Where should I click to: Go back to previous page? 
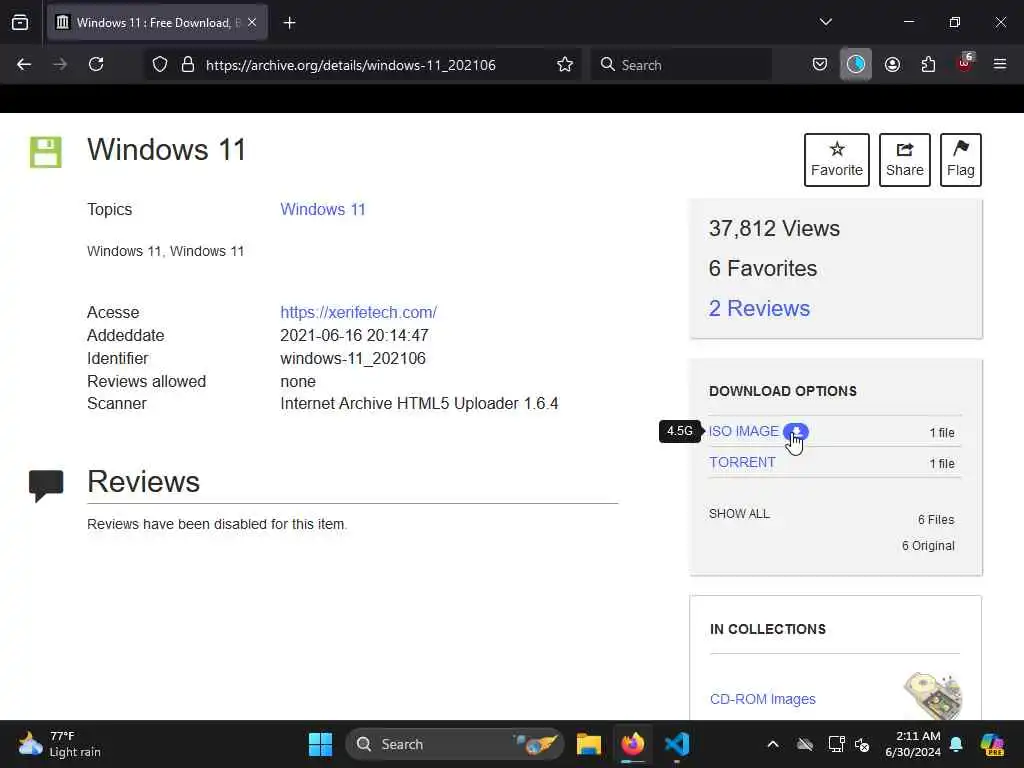(24, 64)
